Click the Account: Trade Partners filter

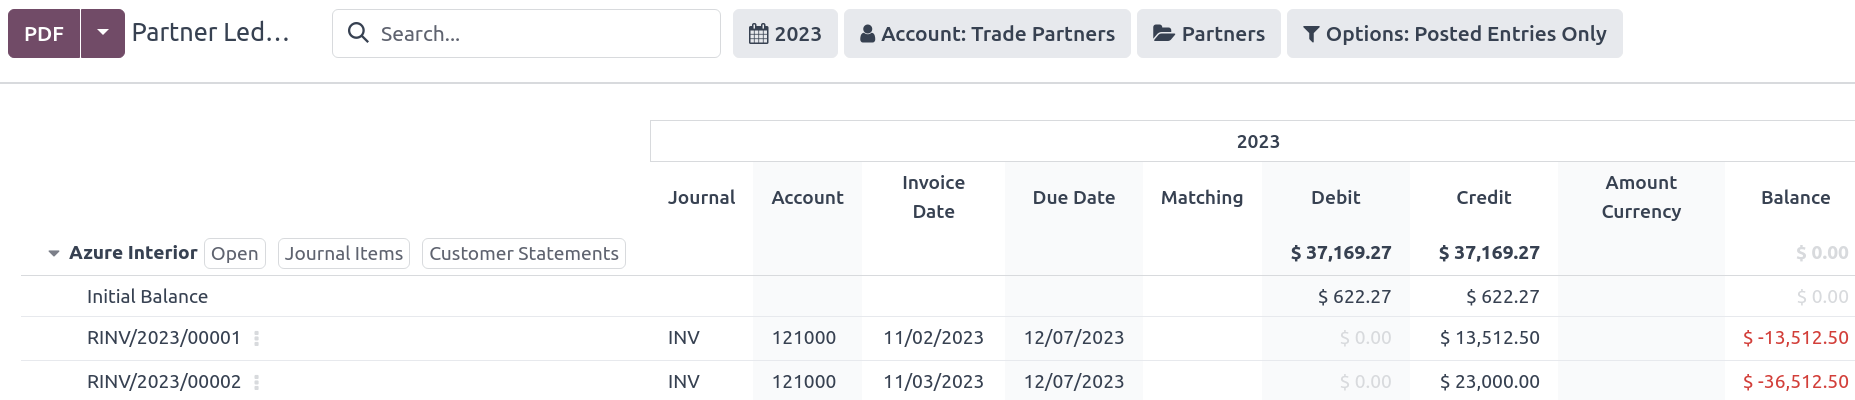click(x=987, y=34)
